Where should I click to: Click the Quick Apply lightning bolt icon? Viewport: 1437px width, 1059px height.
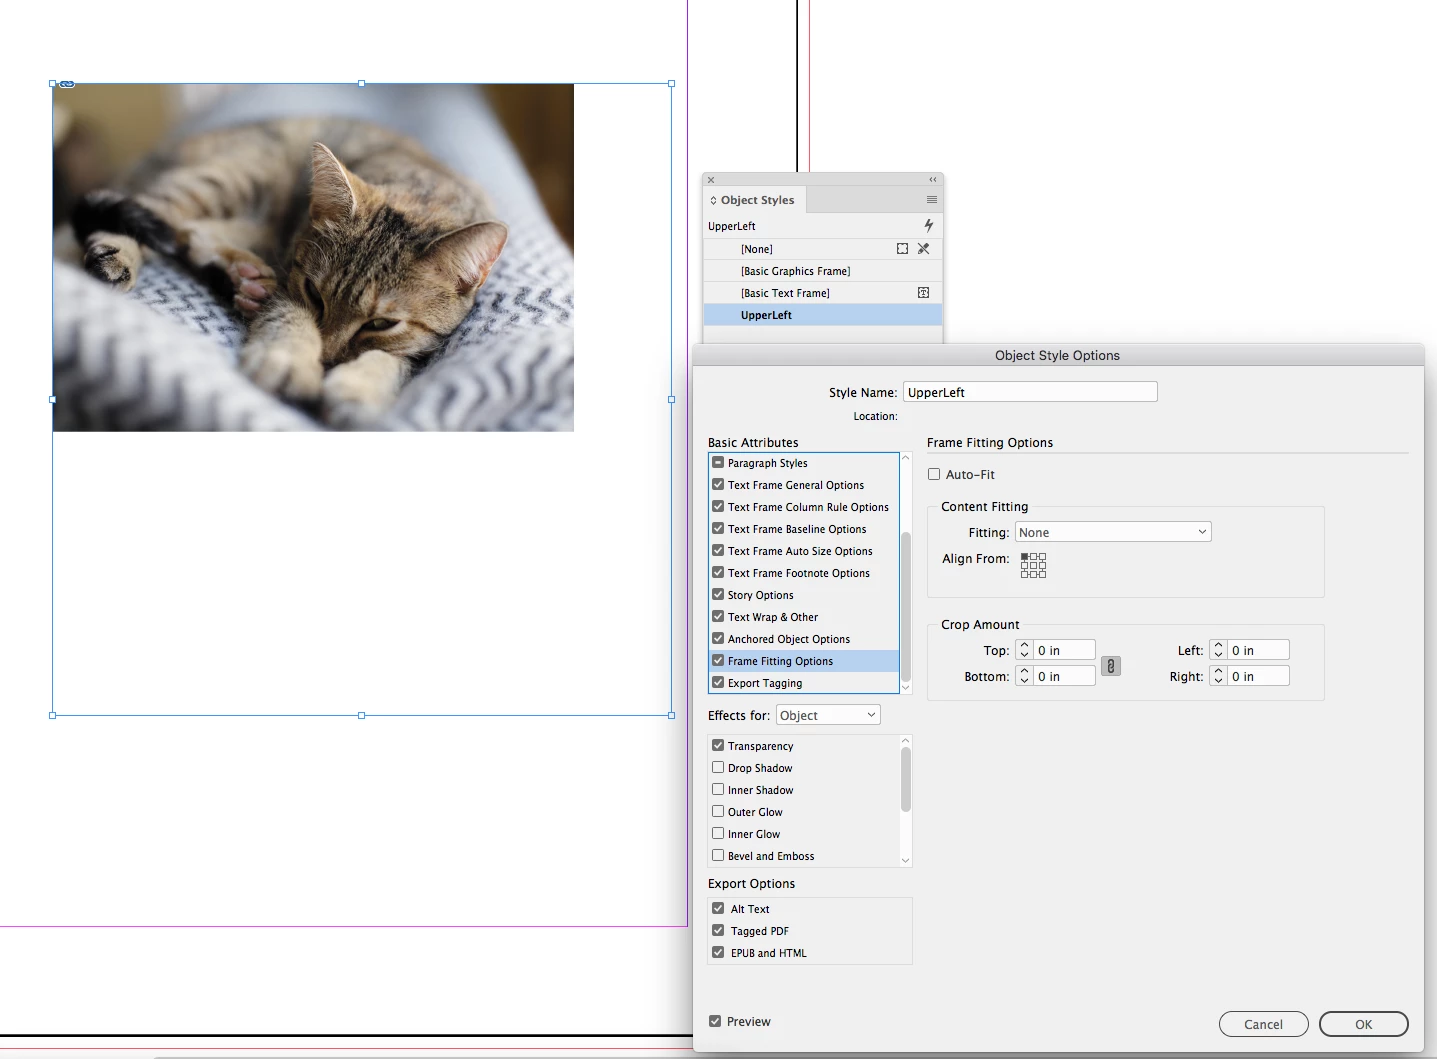(x=929, y=226)
